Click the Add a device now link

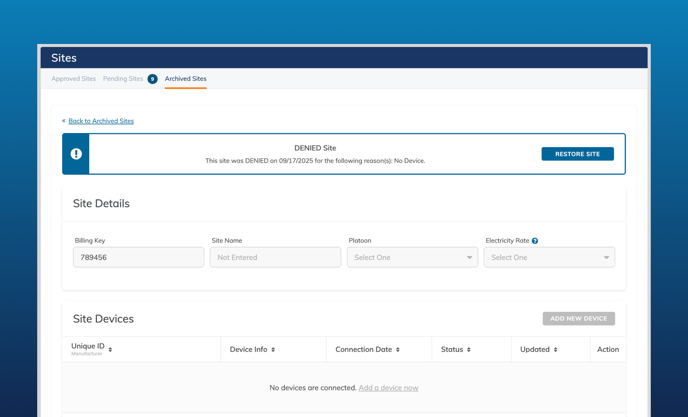388,388
